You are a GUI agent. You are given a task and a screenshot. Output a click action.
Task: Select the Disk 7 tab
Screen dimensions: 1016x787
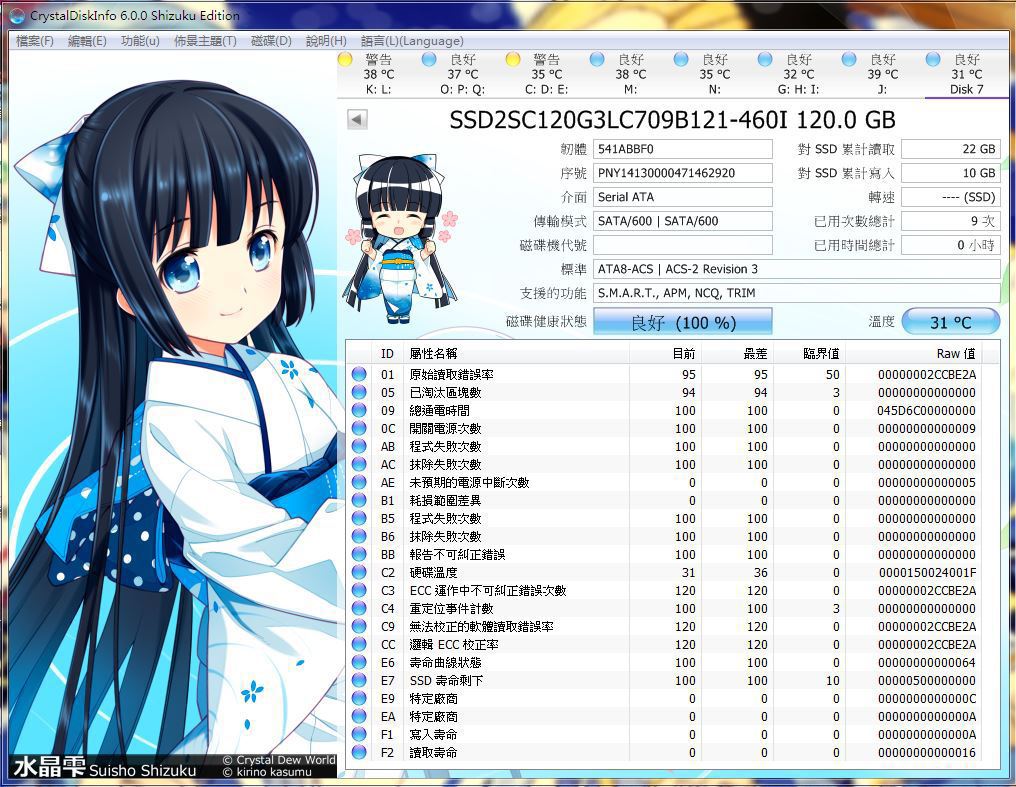[x=966, y=74]
